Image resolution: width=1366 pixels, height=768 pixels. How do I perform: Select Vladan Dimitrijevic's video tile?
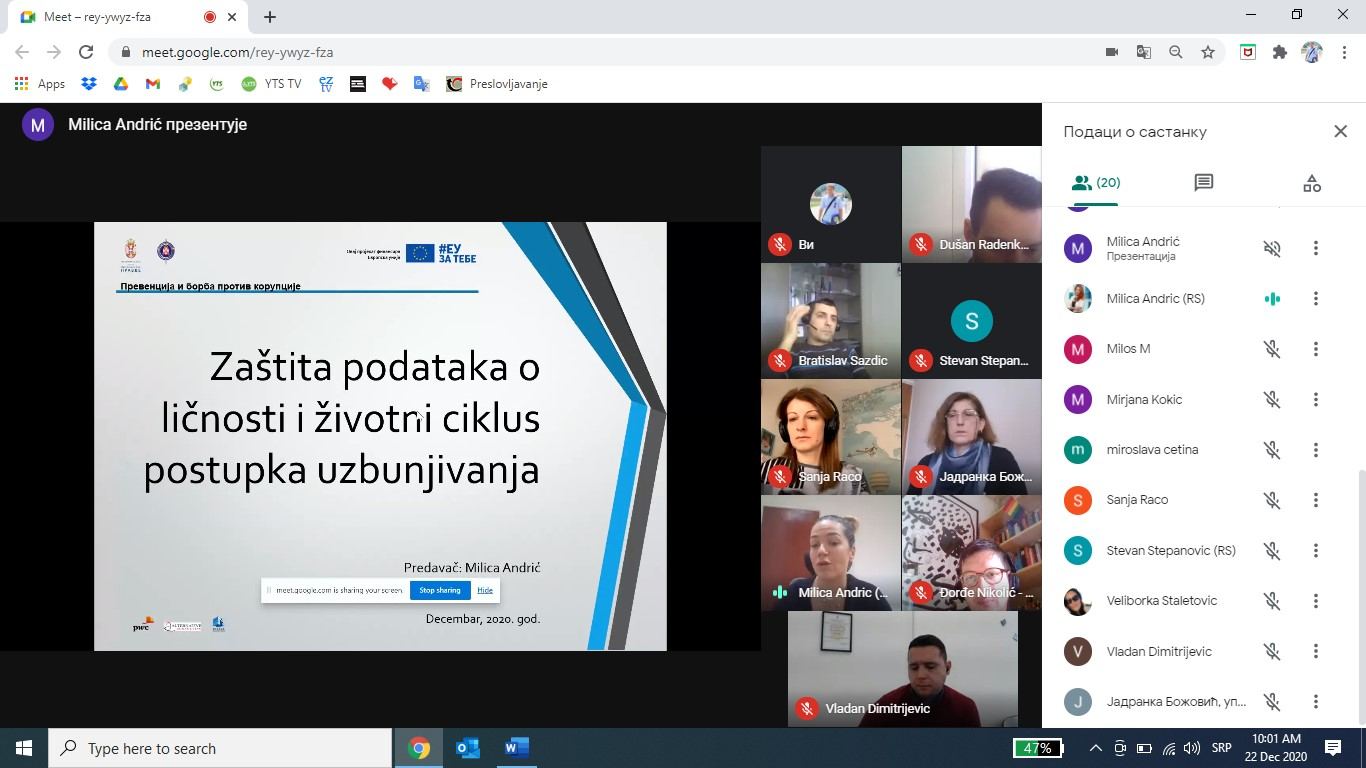tap(903, 669)
